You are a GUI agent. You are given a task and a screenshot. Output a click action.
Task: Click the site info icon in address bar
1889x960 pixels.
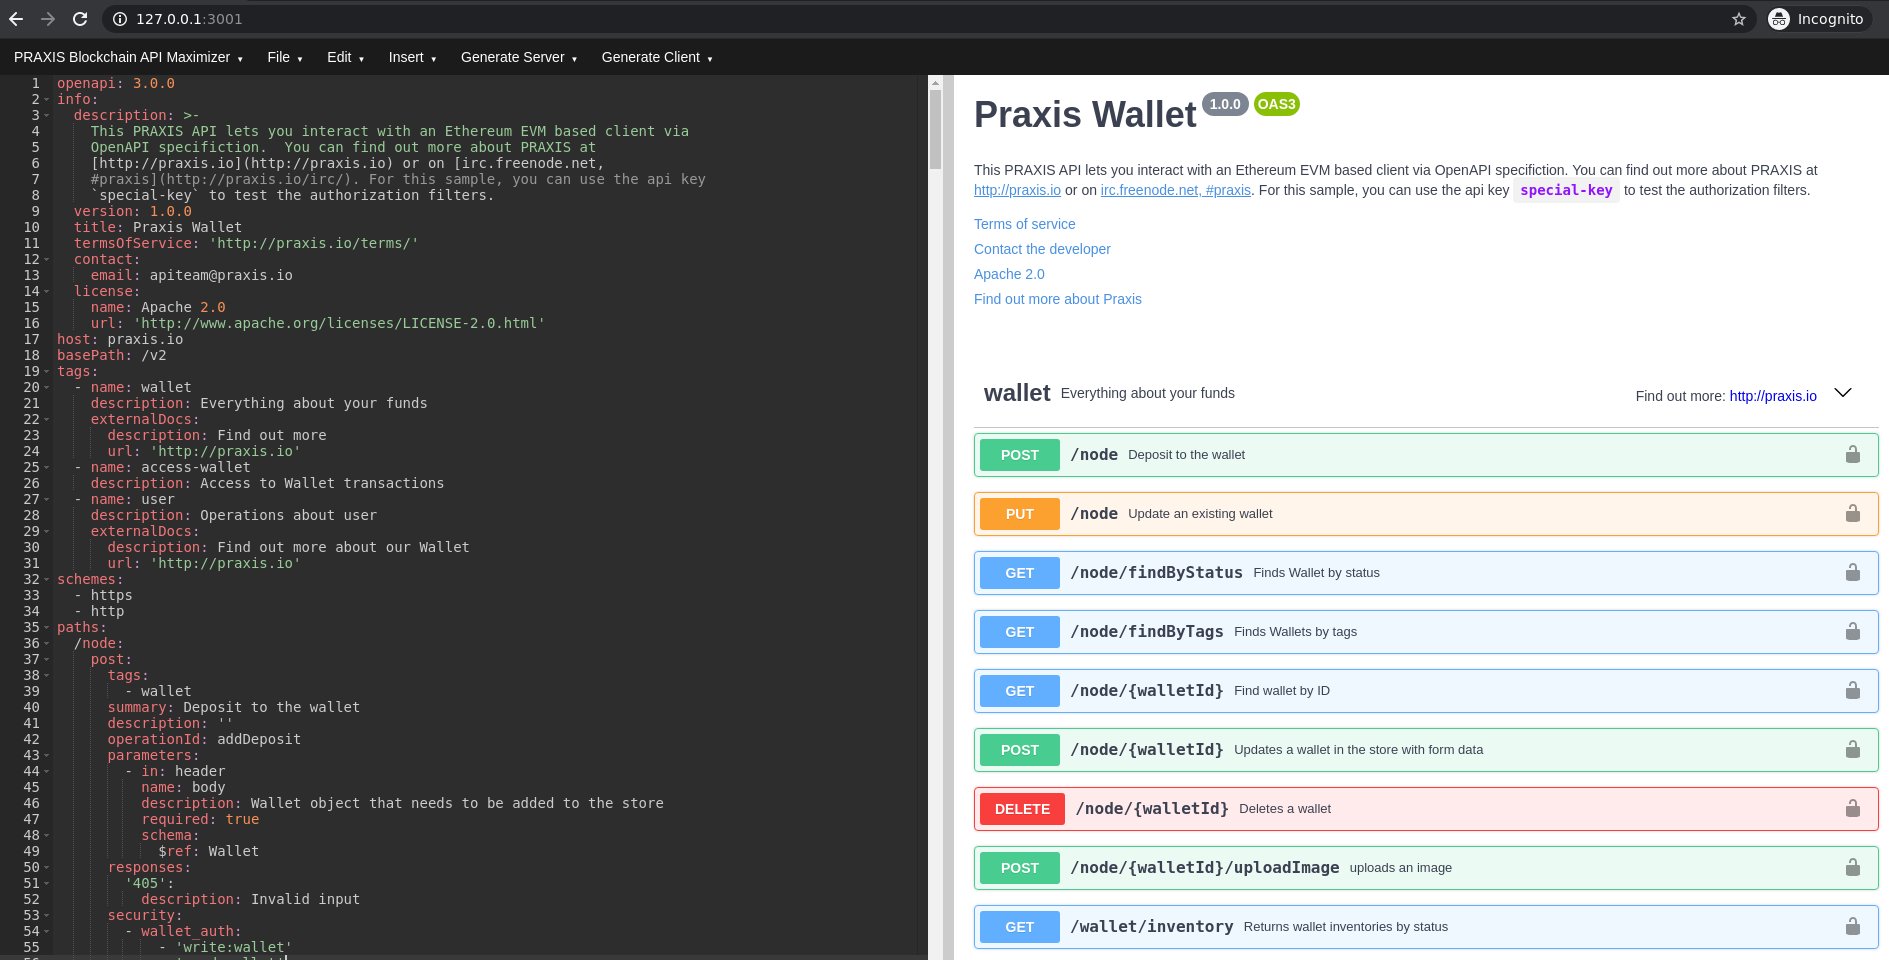click(120, 19)
